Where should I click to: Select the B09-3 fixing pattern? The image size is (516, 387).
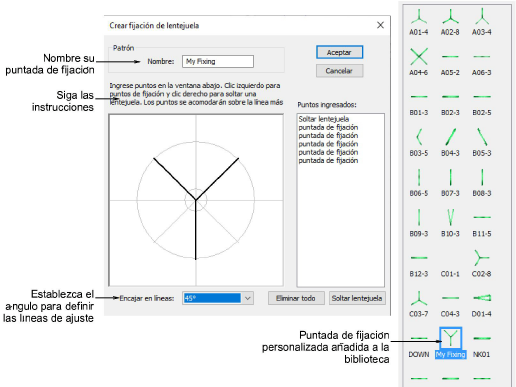[x=419, y=223]
